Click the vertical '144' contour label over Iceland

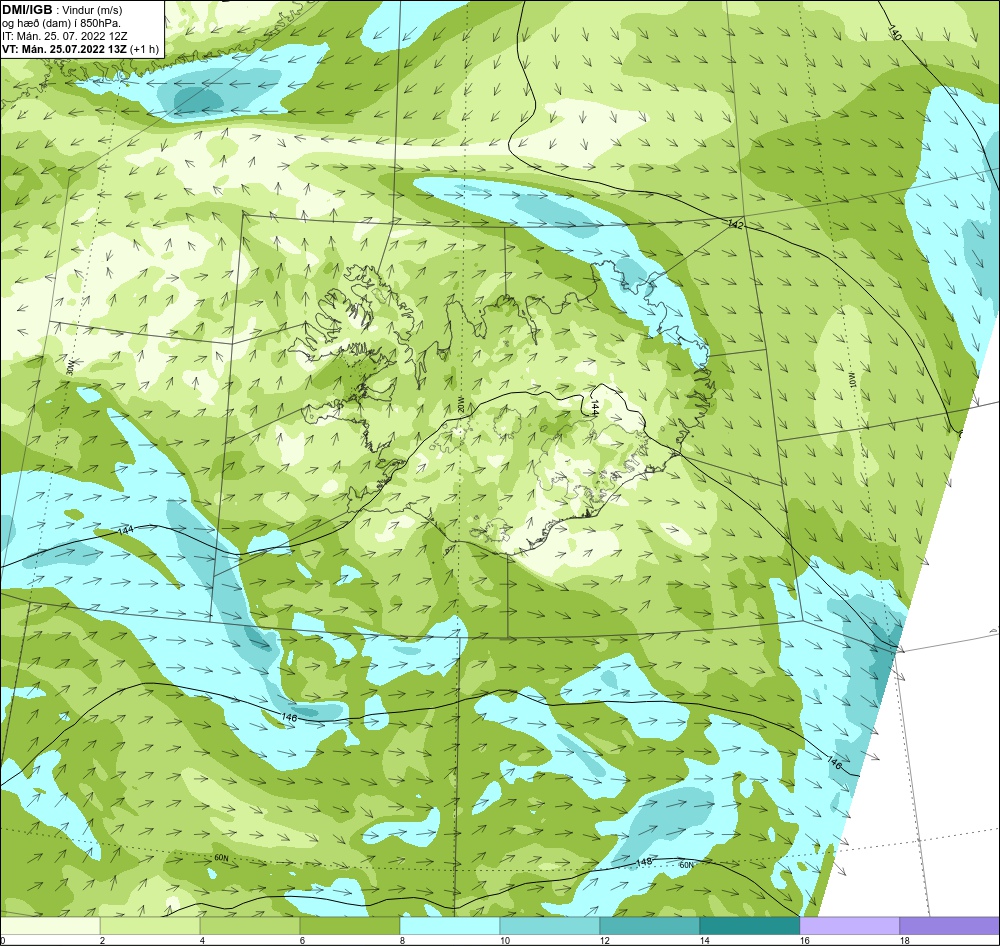click(594, 408)
